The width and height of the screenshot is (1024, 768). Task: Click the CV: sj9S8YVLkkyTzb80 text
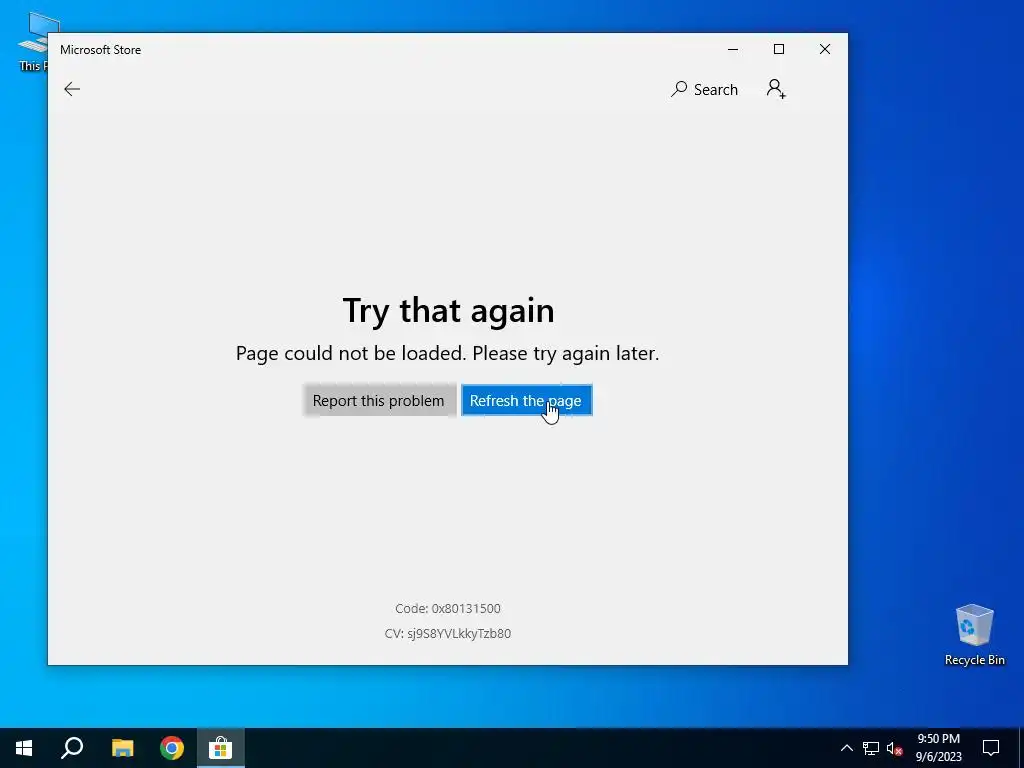tap(448, 633)
